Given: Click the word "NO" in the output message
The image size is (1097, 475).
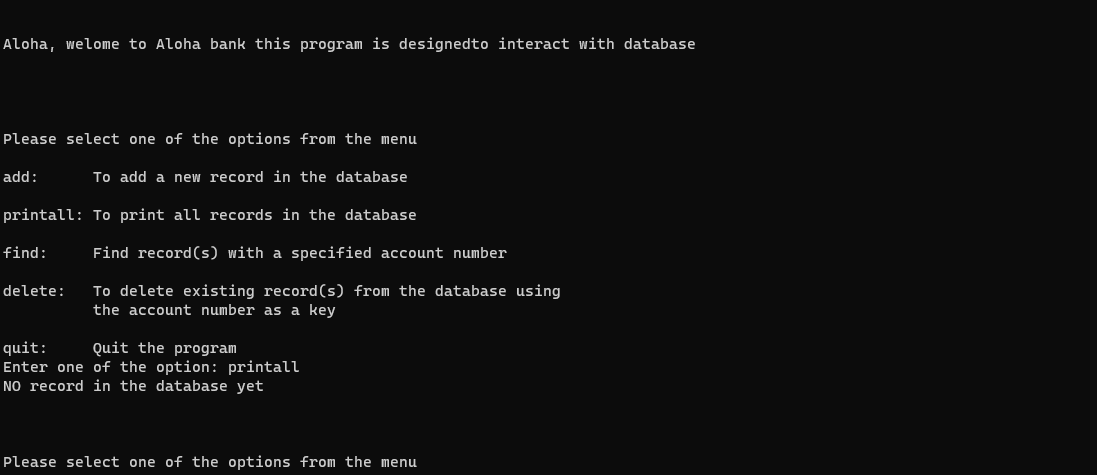Looking at the screenshot, I should (12, 387).
